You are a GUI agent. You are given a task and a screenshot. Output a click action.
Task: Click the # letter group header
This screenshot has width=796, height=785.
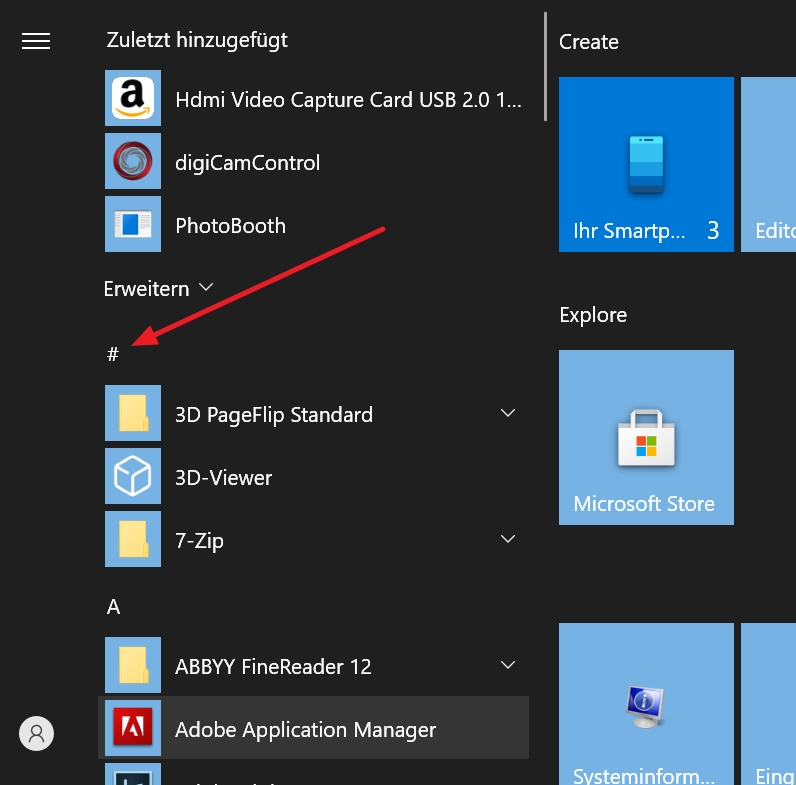[x=113, y=354]
